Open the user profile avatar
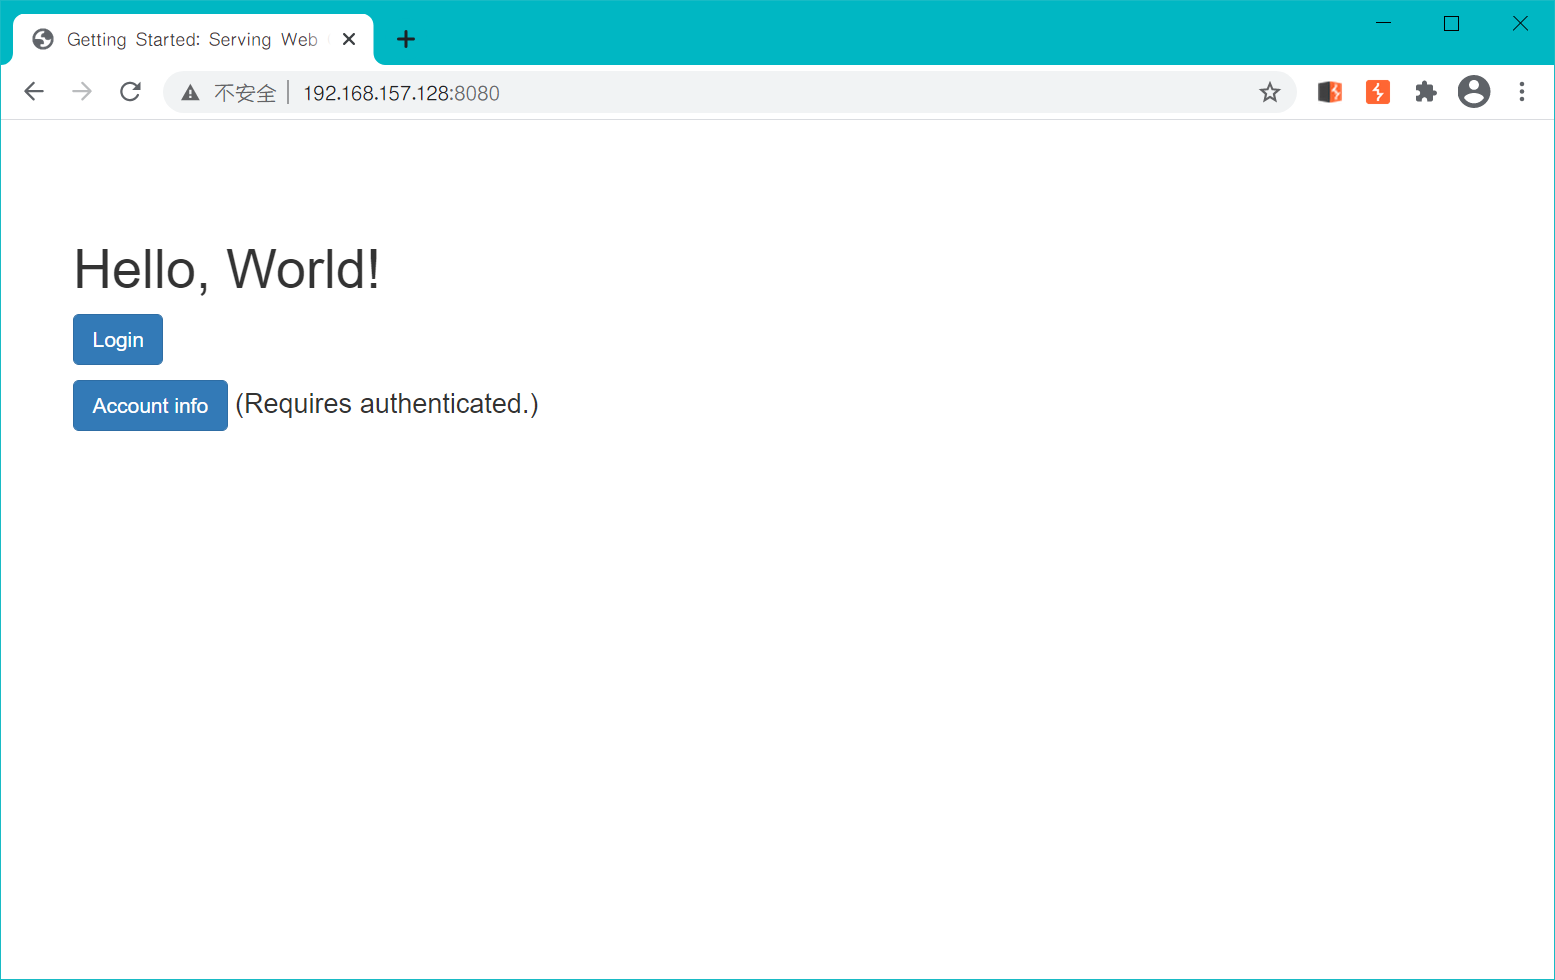This screenshot has height=980, width=1555. point(1474,92)
